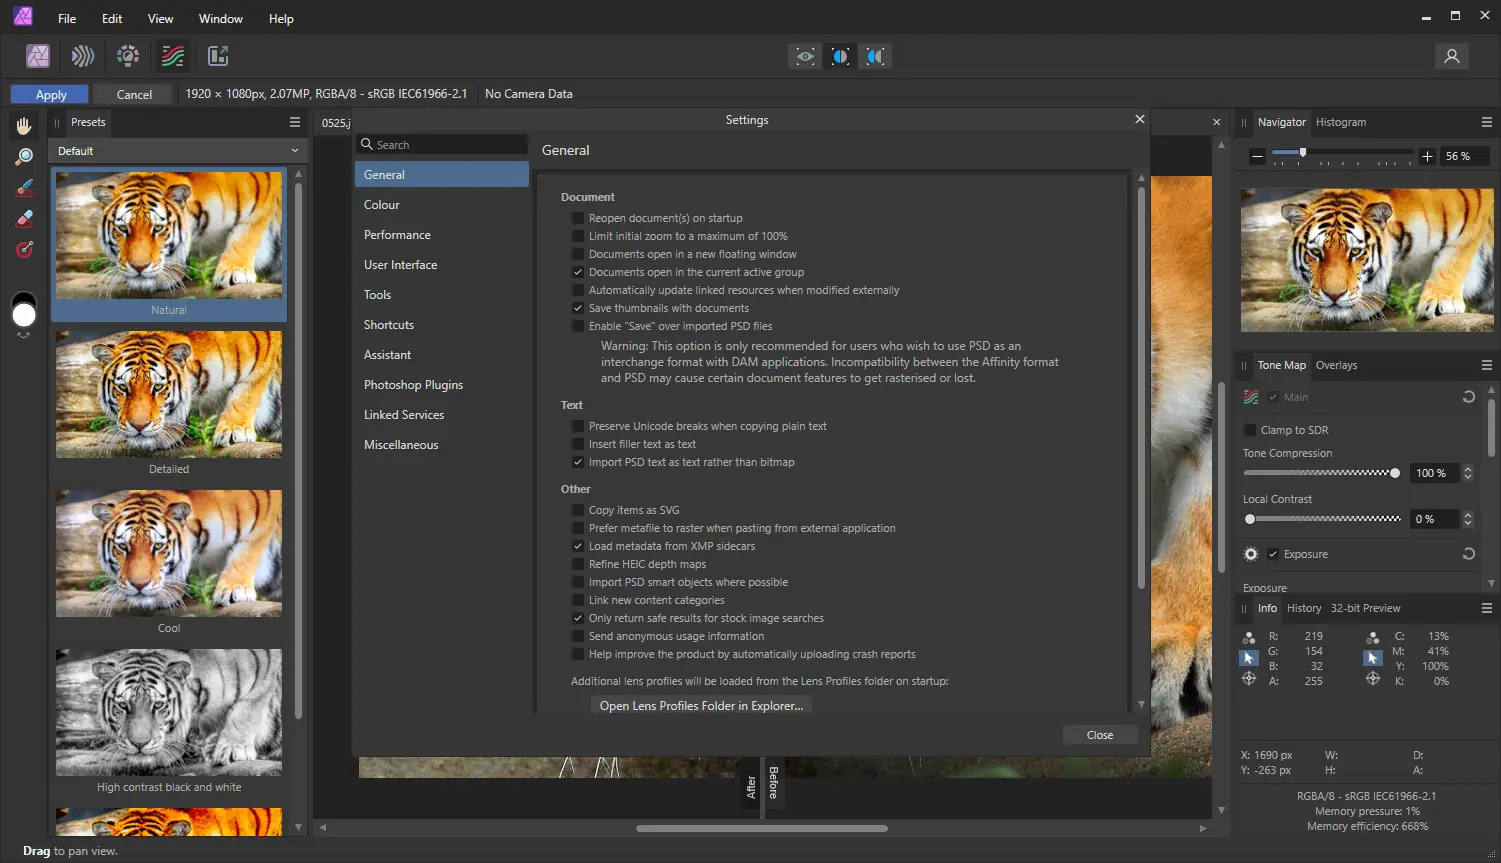The height and width of the screenshot is (863, 1501).
Task: Click Open Lens Profiles Folder in Explorer
Action: point(701,706)
